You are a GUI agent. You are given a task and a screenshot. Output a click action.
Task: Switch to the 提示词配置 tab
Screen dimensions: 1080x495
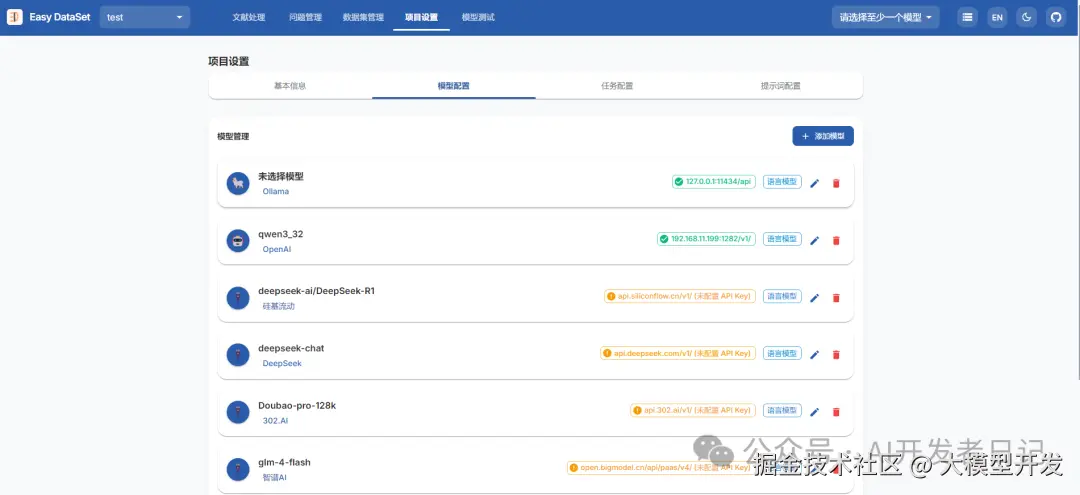point(780,86)
